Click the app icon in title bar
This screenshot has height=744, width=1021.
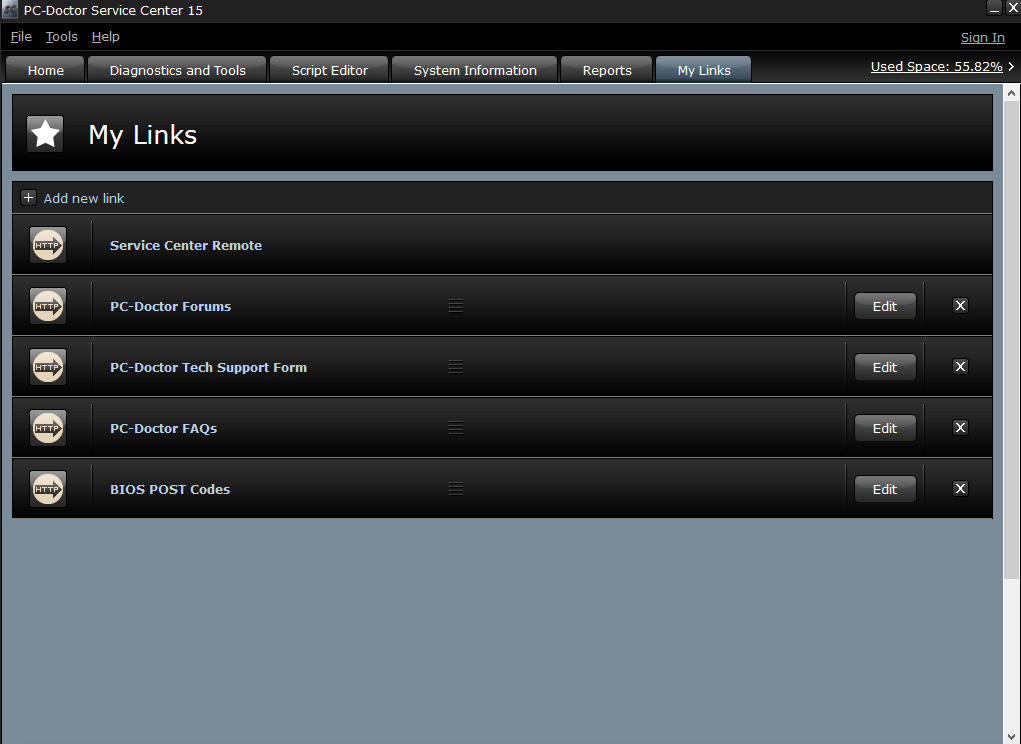click(x=10, y=10)
